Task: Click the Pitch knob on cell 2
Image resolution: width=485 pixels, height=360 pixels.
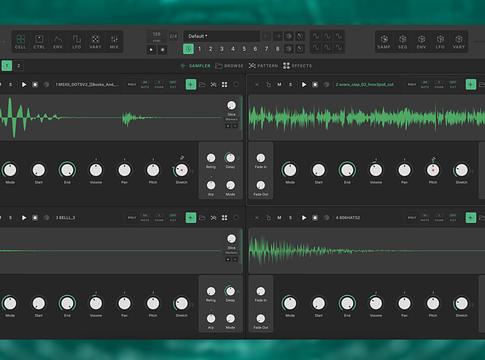Action: (433, 170)
